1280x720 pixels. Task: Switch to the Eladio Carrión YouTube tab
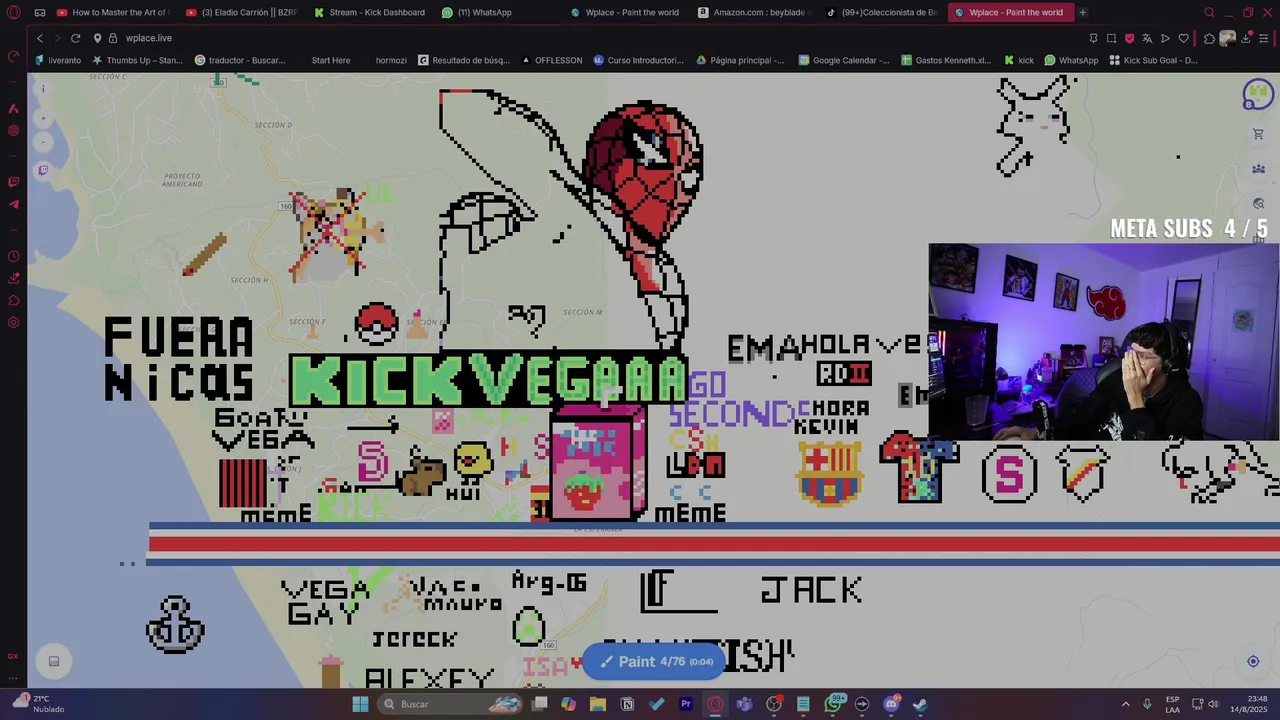(x=242, y=12)
